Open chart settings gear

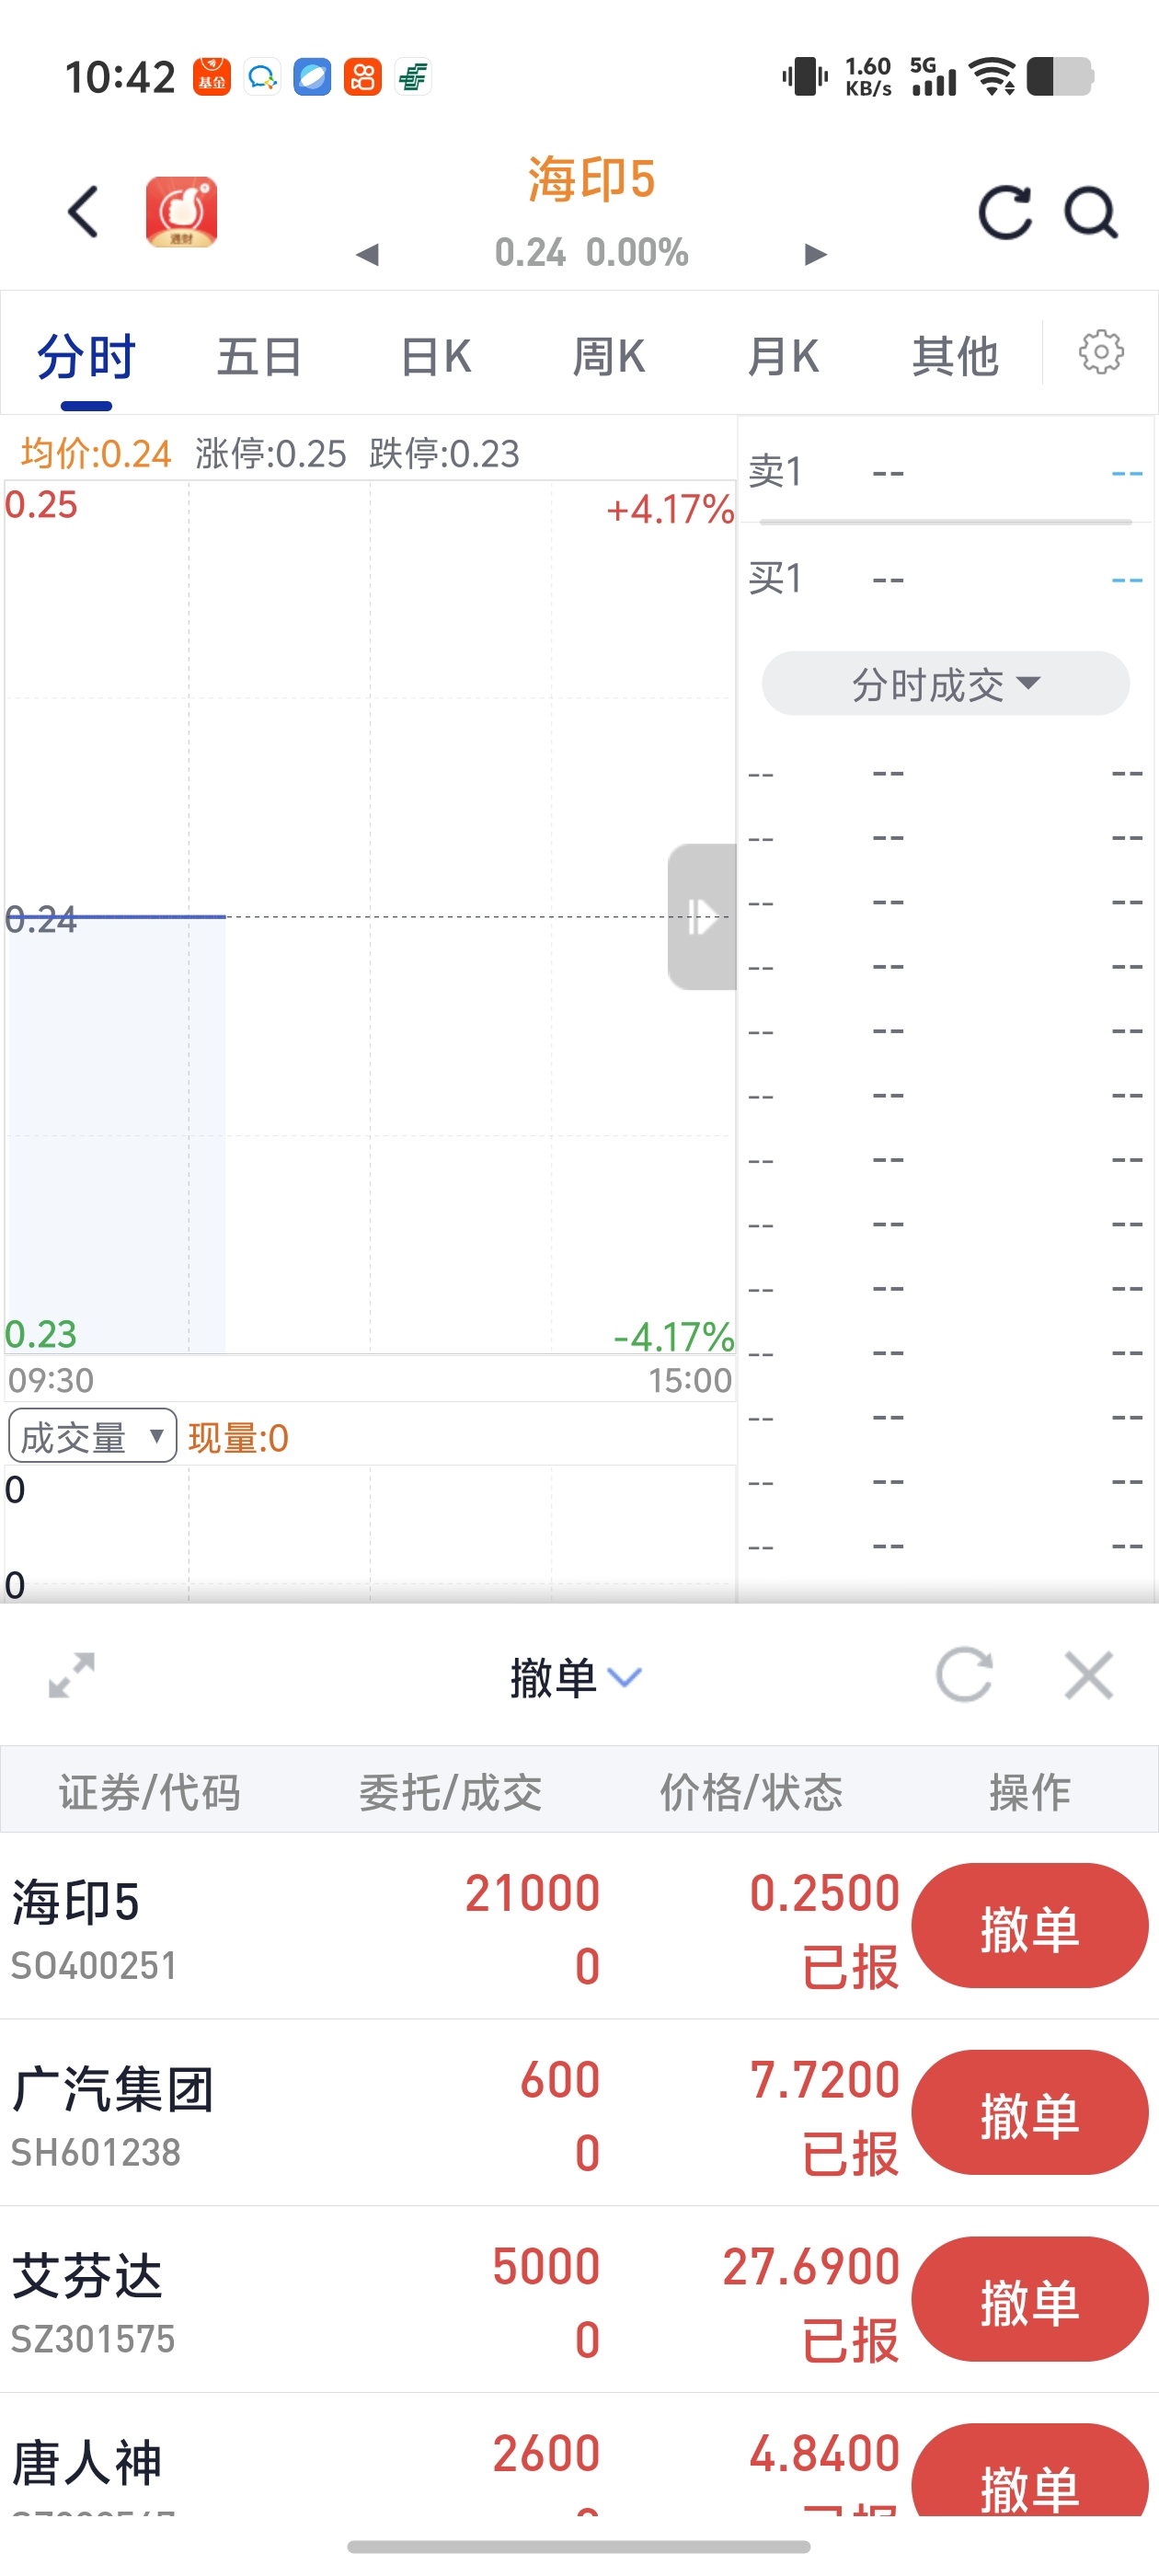pos(1101,352)
